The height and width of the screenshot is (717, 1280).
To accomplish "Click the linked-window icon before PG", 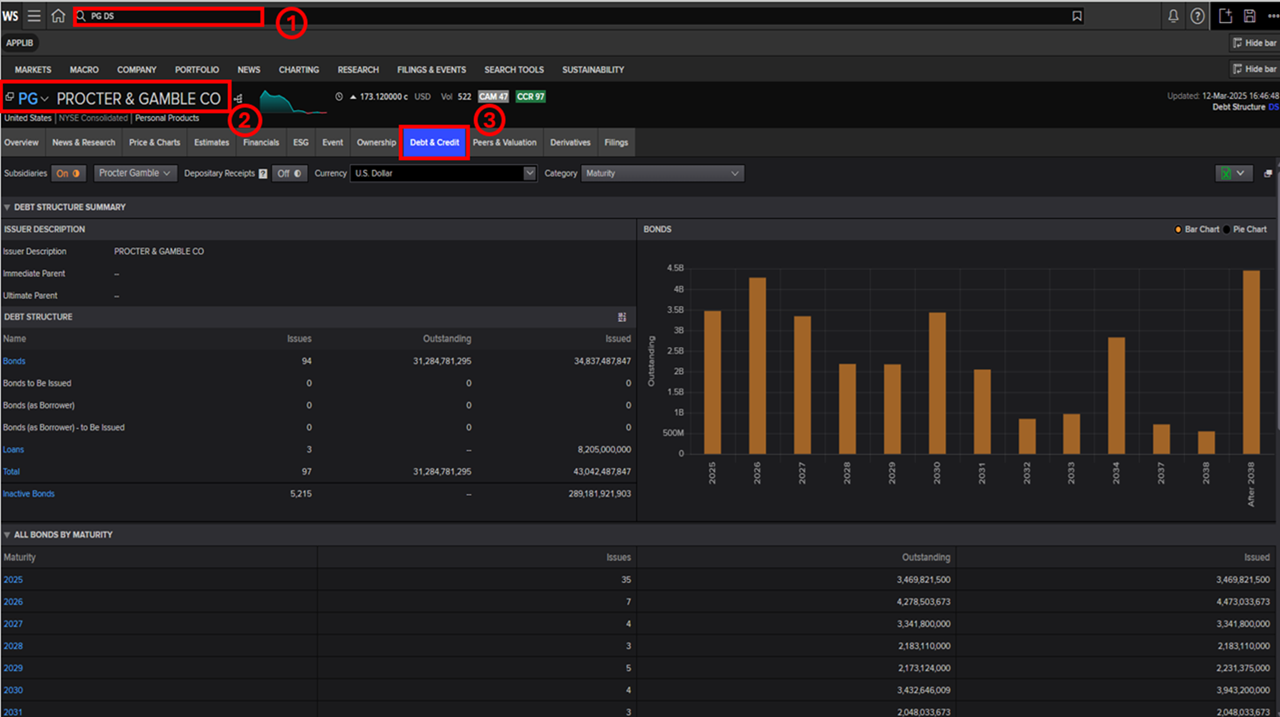I will [x=10, y=98].
